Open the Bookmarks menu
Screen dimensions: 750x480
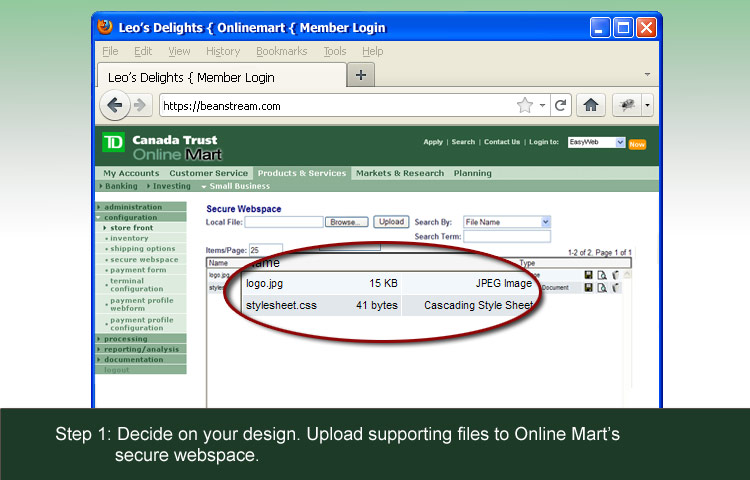tap(282, 51)
